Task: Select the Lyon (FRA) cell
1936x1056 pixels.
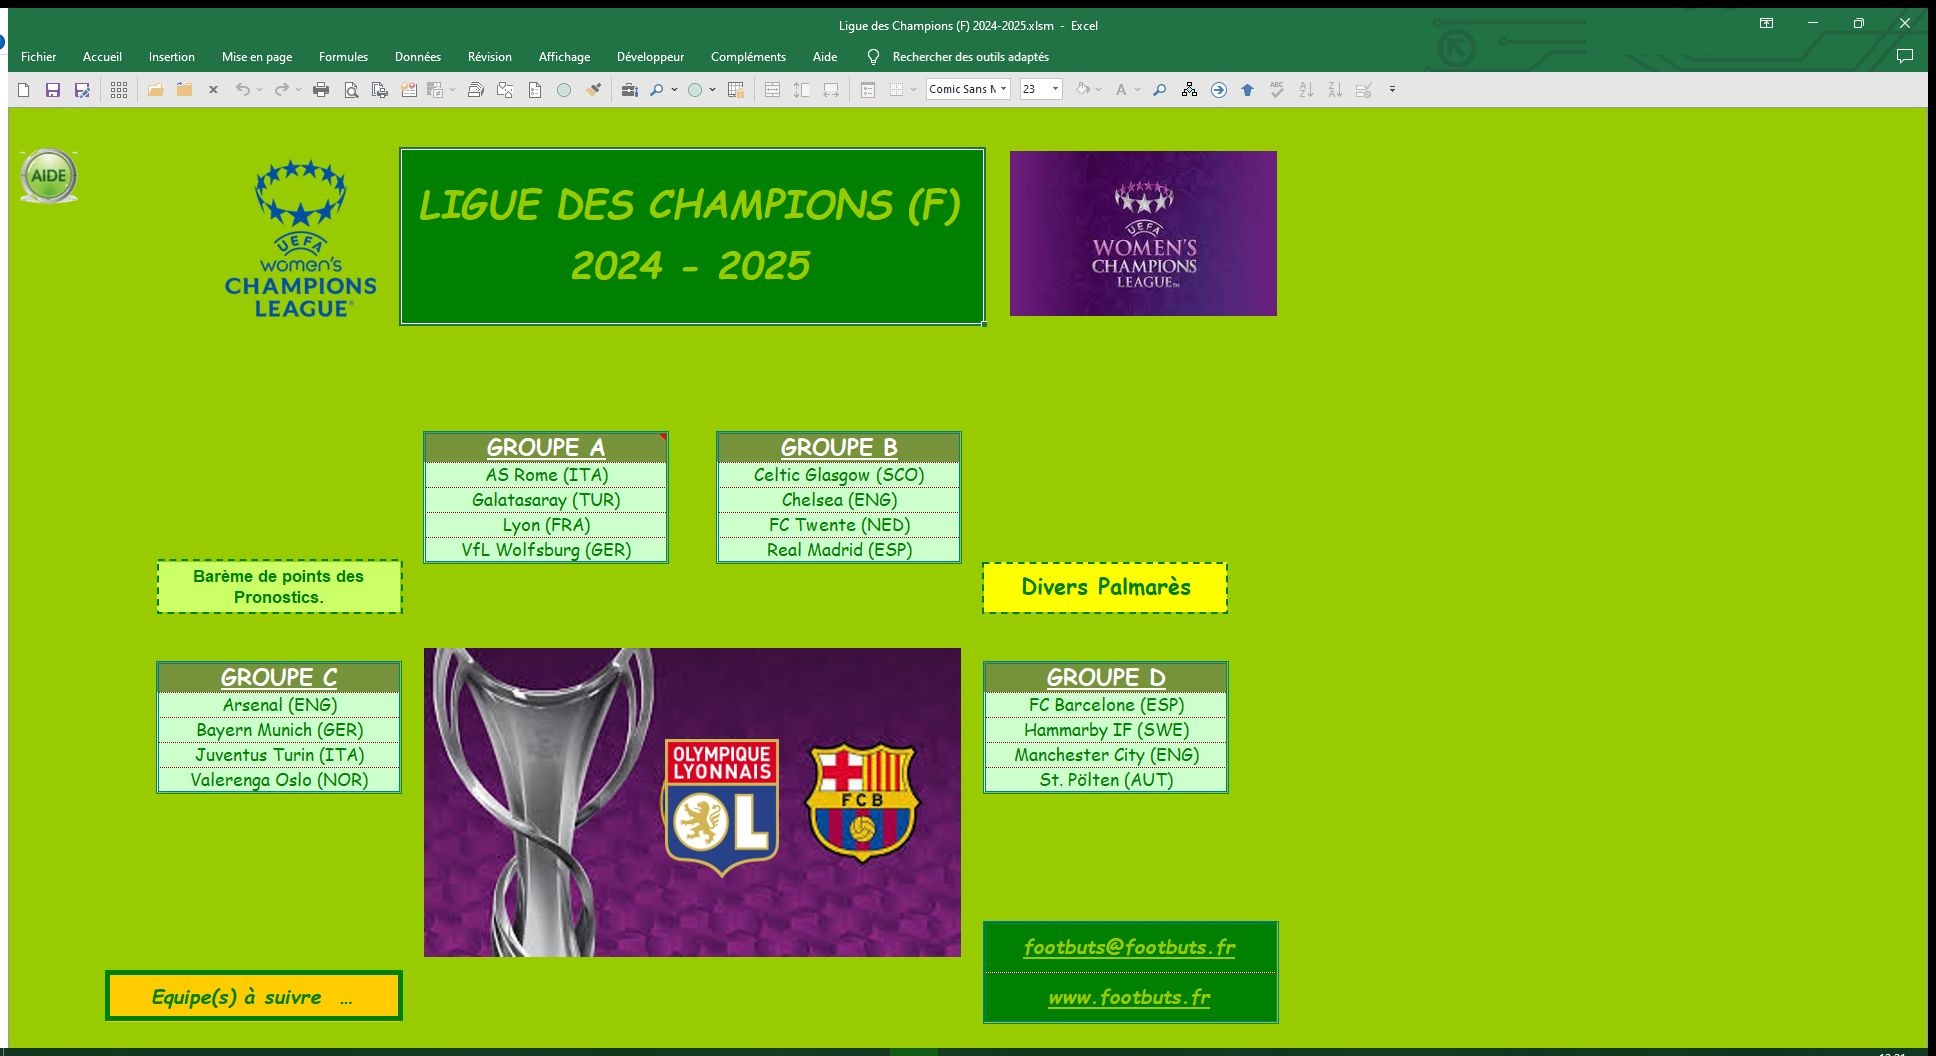Action: [x=546, y=525]
